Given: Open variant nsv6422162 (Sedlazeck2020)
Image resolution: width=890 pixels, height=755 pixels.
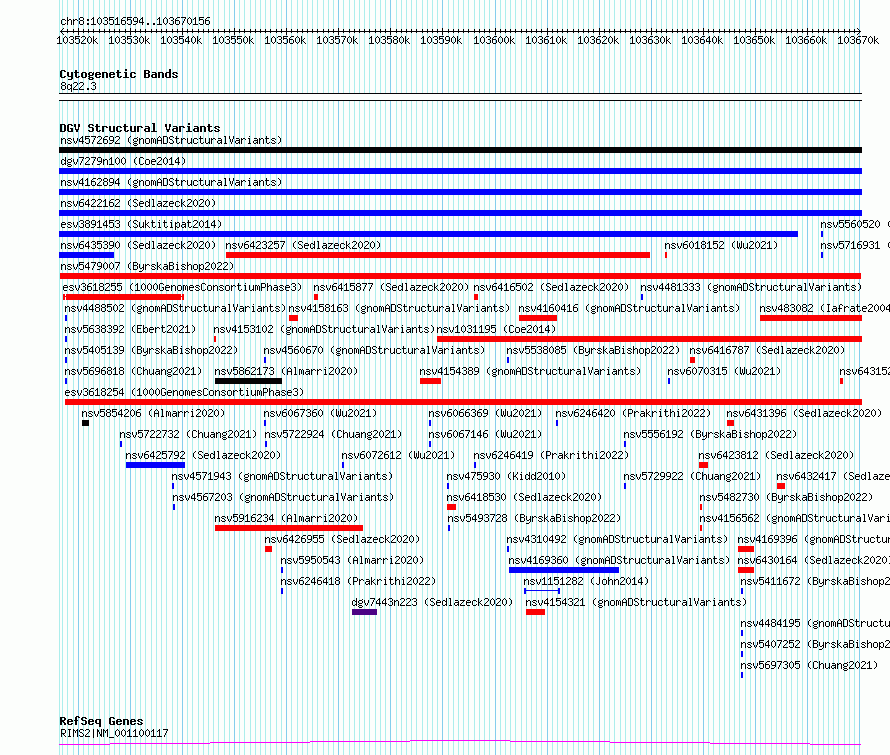Looking at the screenshot, I should tap(138, 203).
